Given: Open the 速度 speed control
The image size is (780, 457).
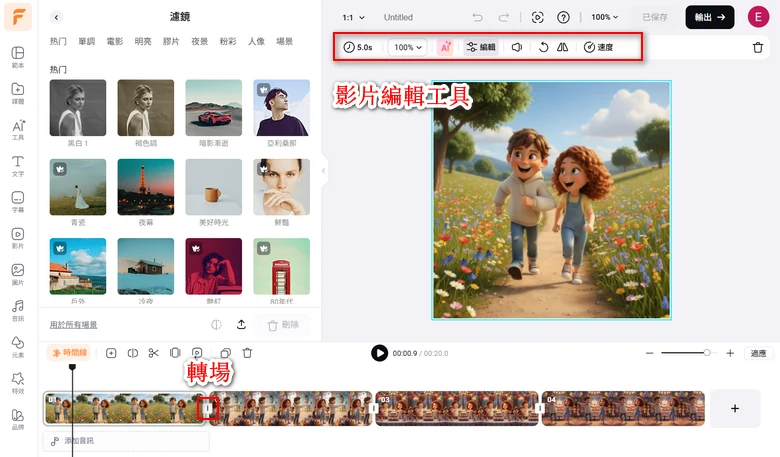Looking at the screenshot, I should tap(598, 47).
